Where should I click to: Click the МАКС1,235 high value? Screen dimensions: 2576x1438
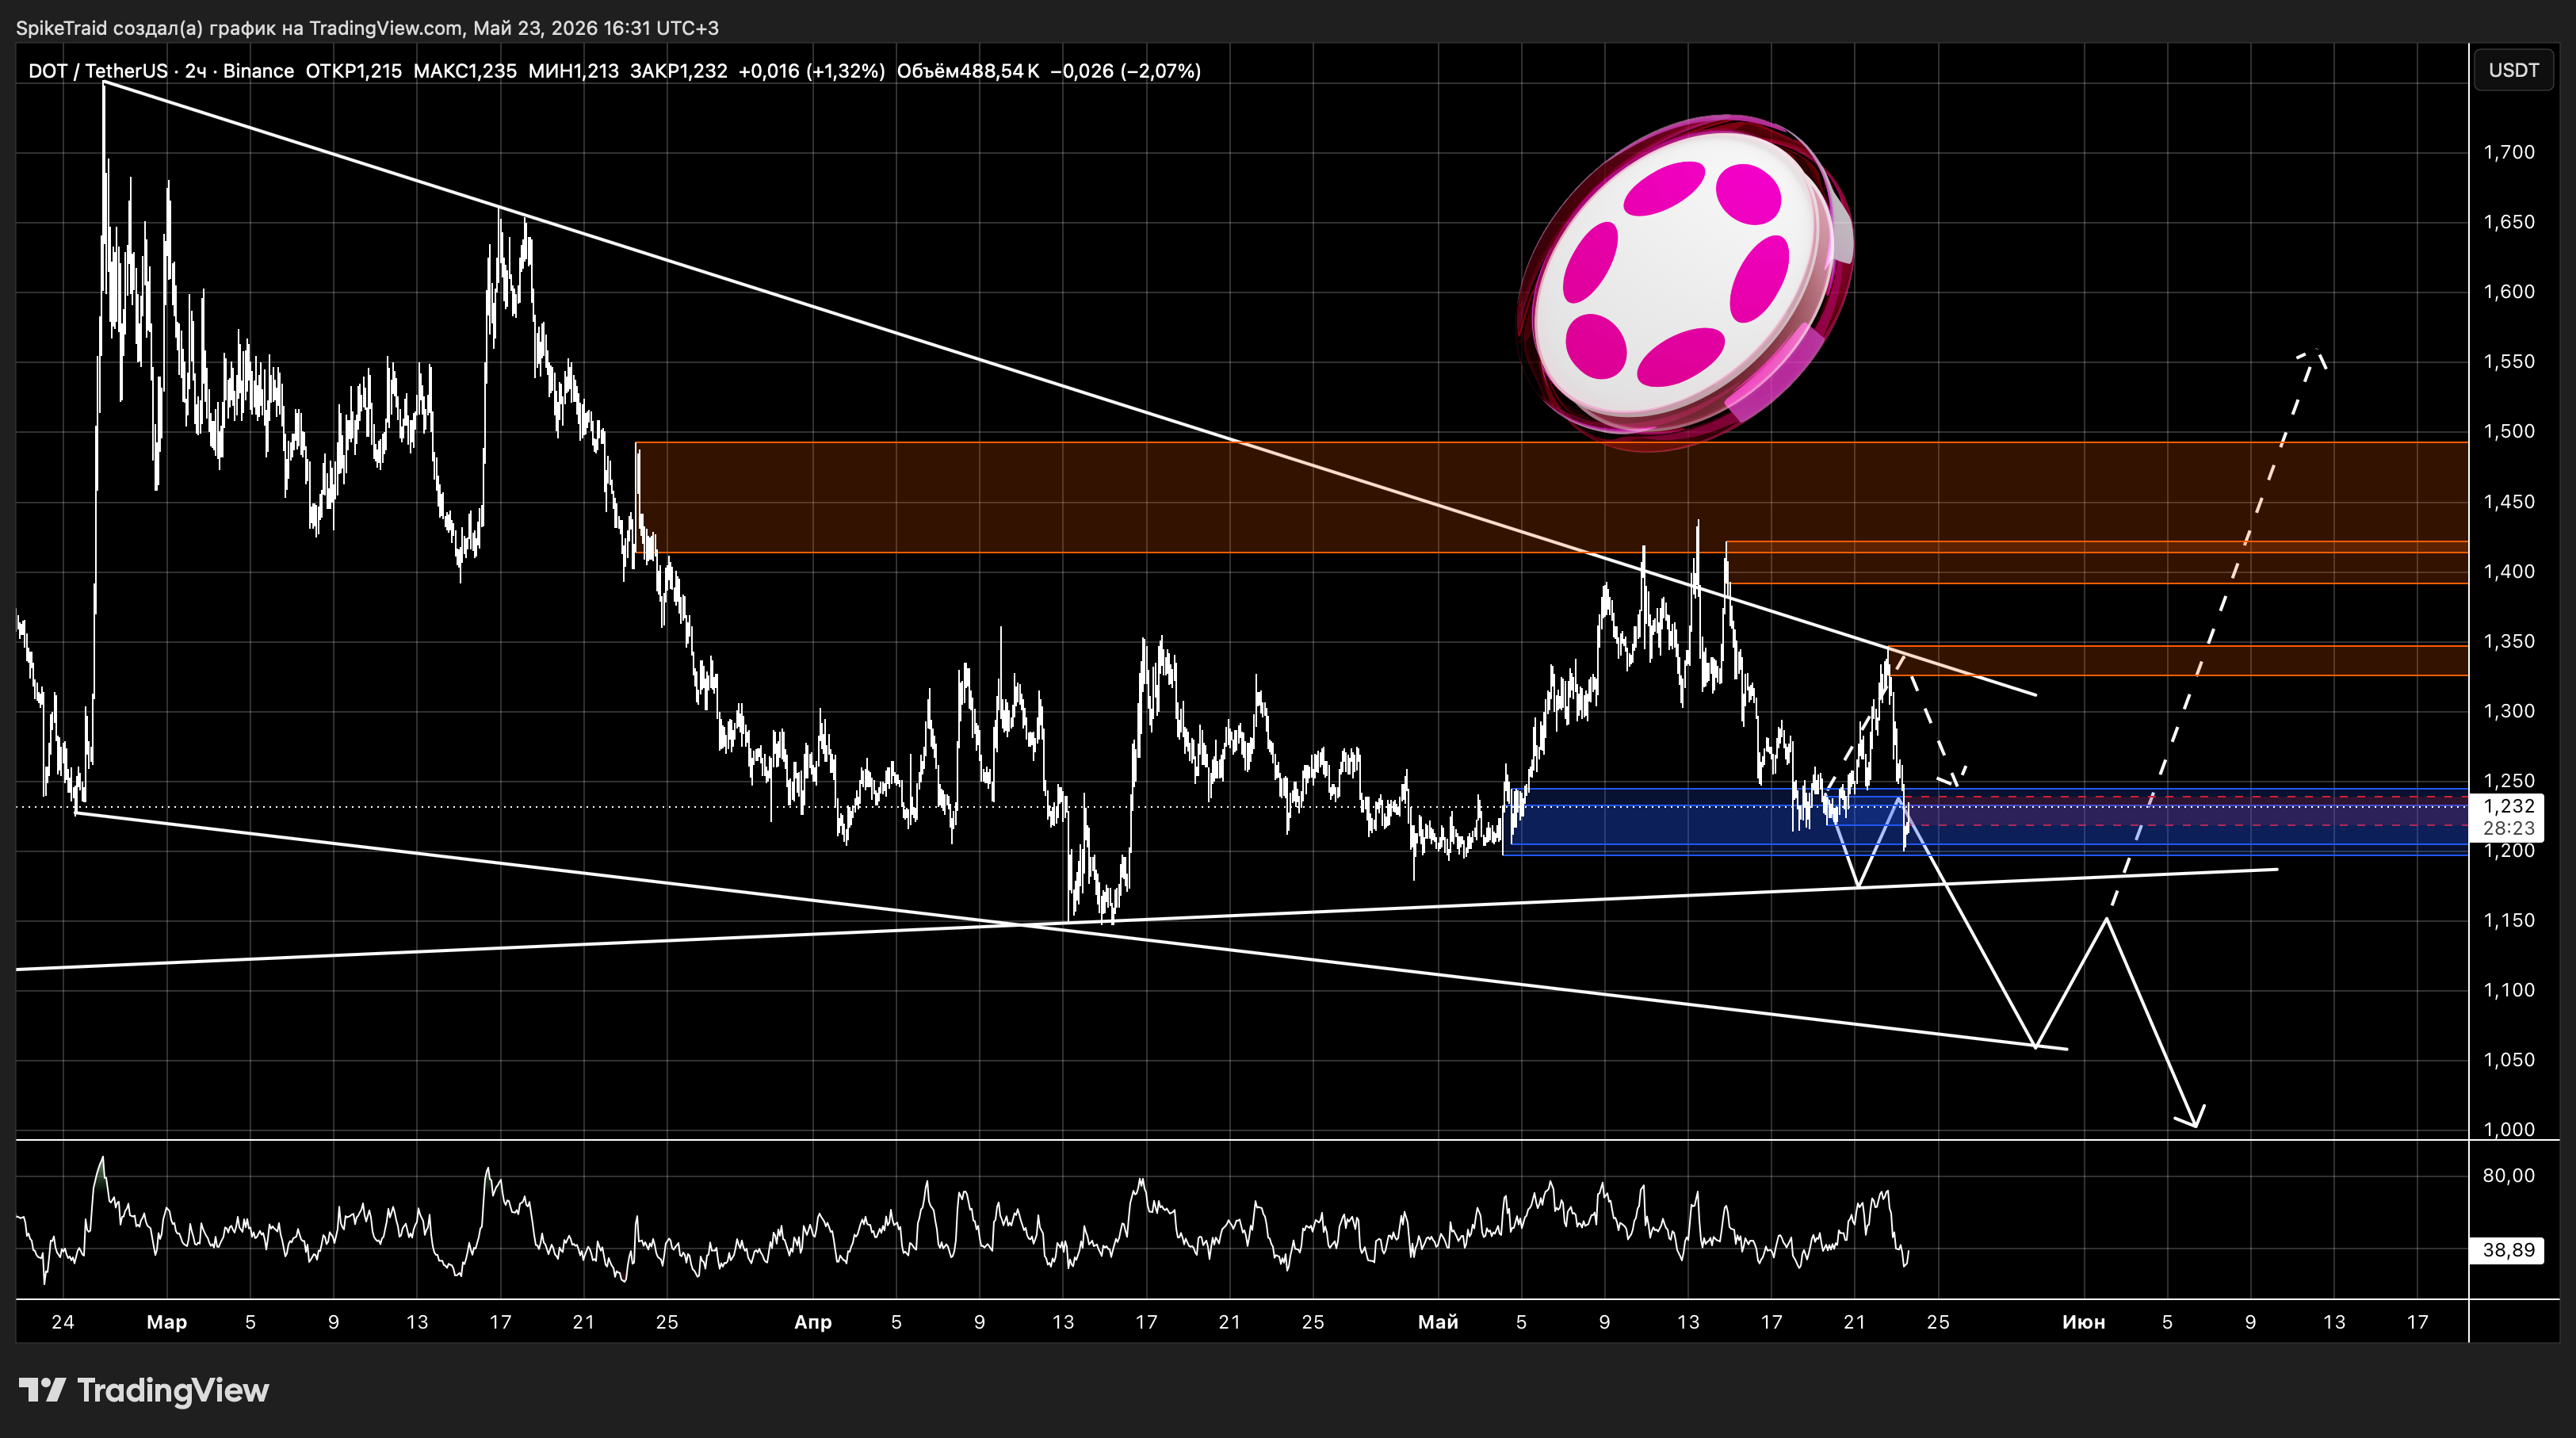465,71
